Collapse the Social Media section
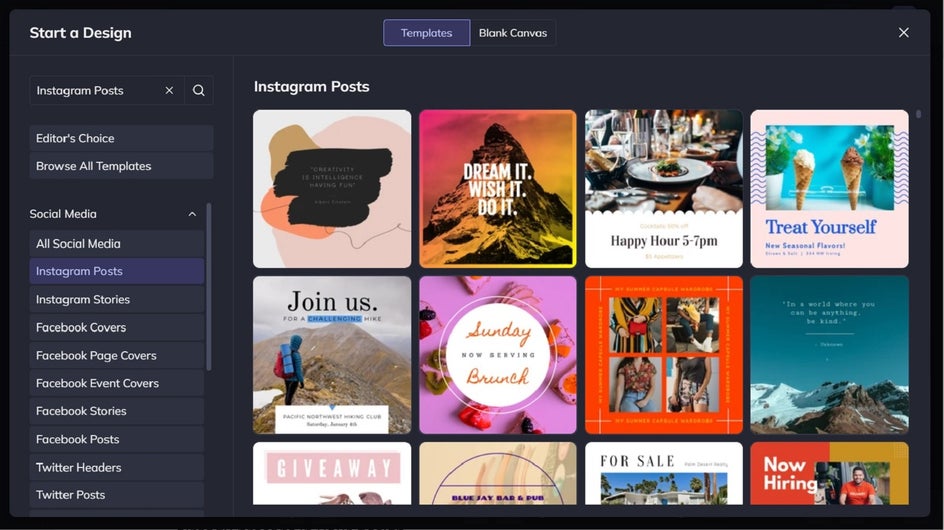 (x=192, y=214)
